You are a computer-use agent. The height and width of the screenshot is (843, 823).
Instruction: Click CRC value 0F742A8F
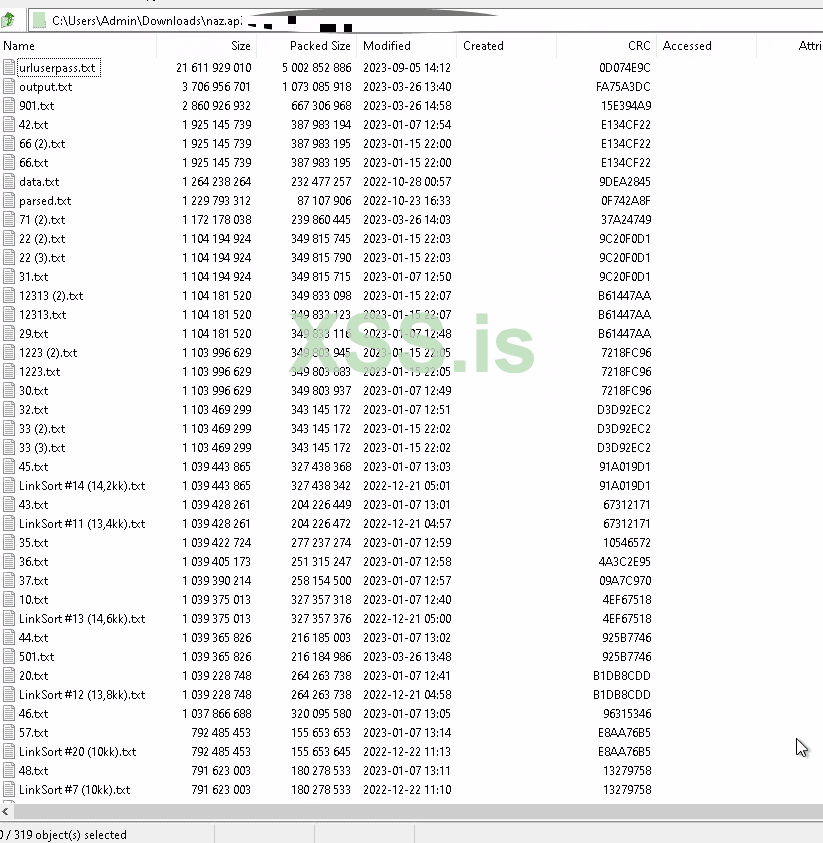coord(626,201)
